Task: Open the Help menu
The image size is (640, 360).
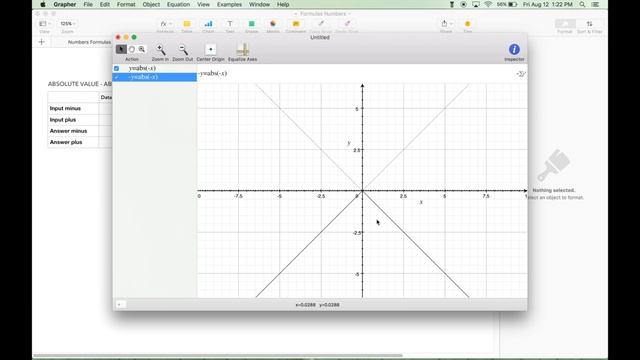Action: pyautogui.click(x=283, y=4)
